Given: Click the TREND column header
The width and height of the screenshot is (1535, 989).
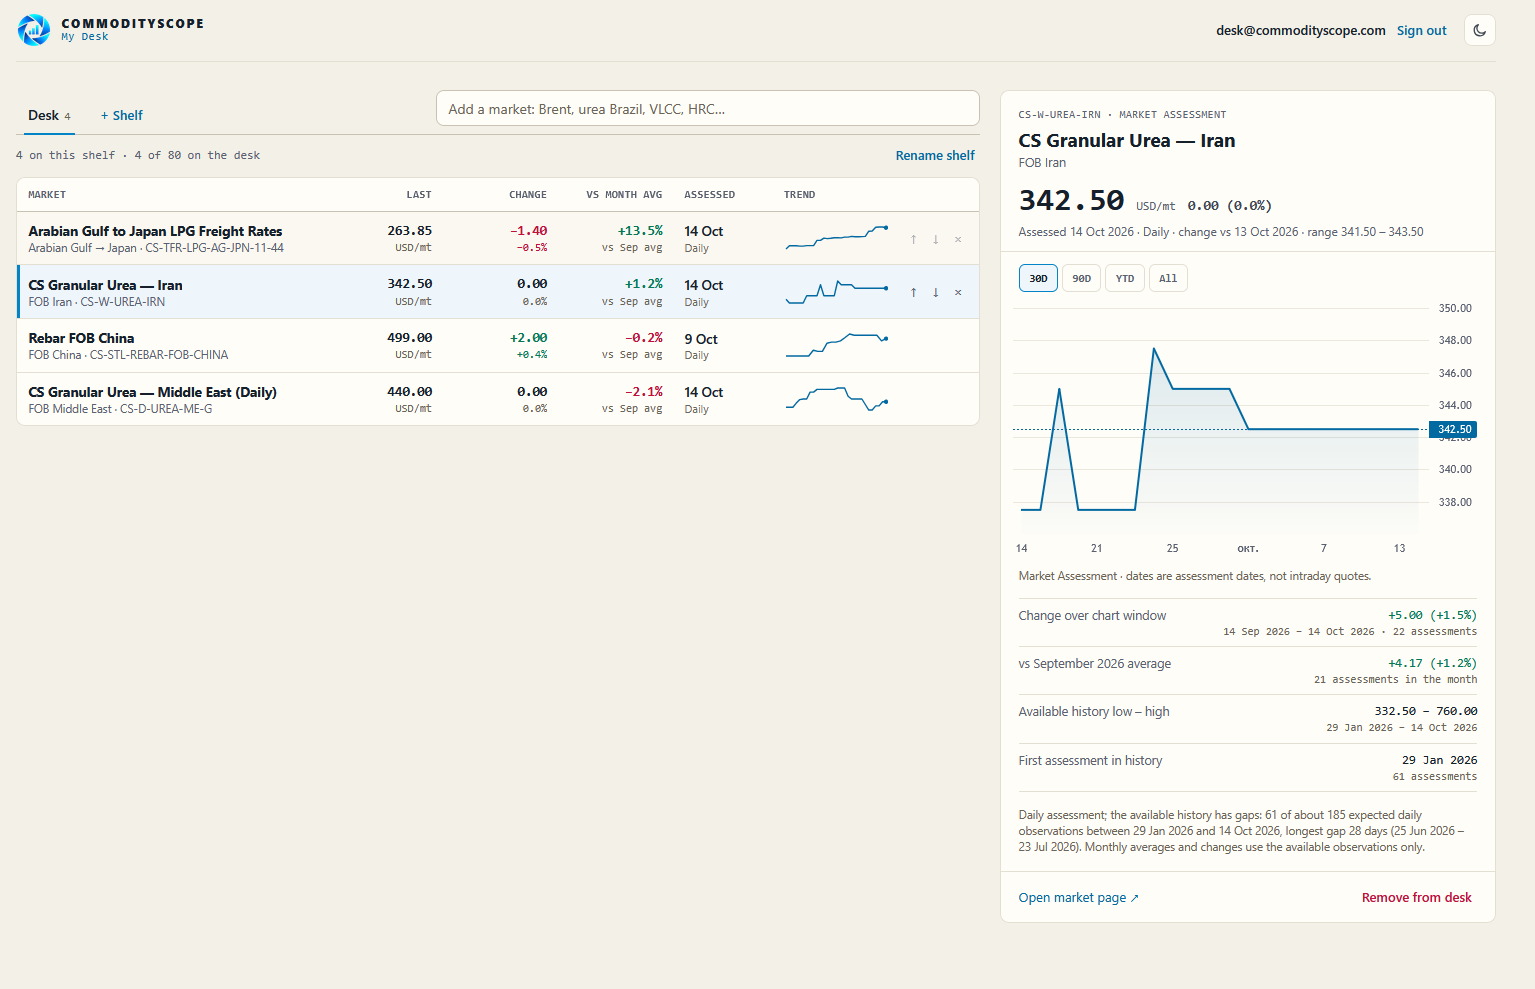Looking at the screenshot, I should [799, 194].
